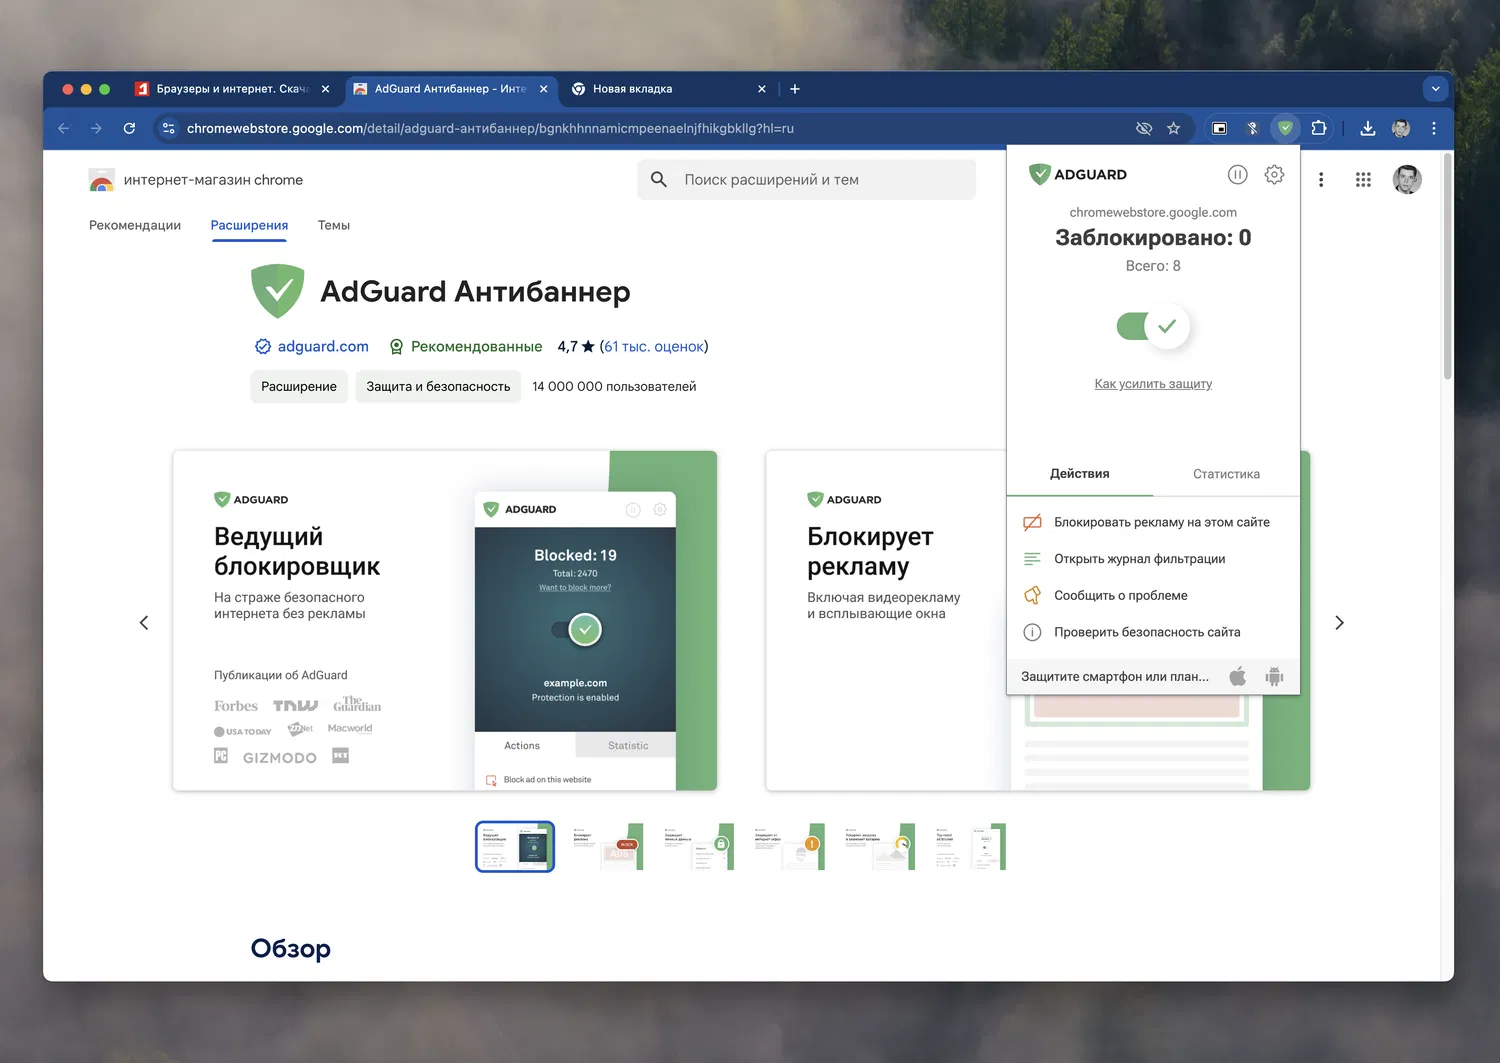Select the highlighted first screenshot thumbnail
Viewport: 1500px width, 1063px height.
515,846
